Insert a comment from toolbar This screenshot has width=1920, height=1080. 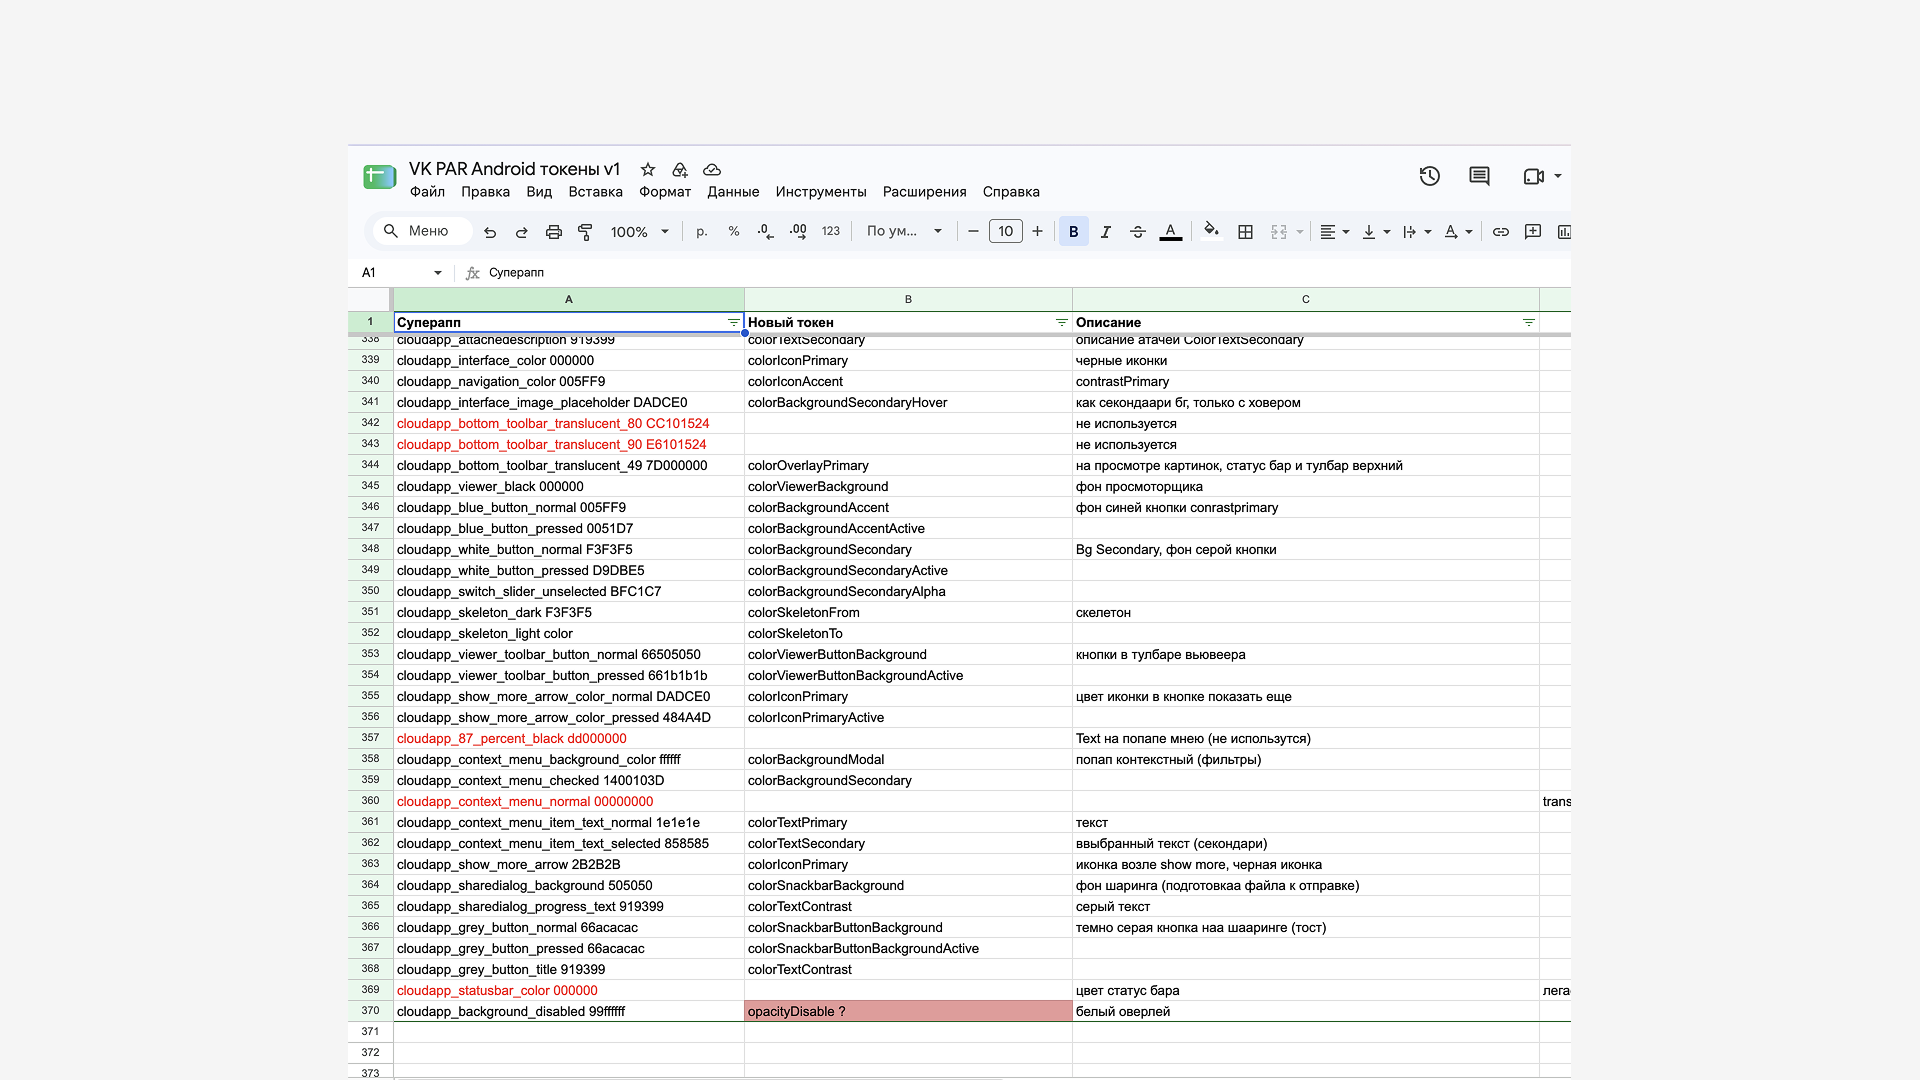coord(1533,232)
